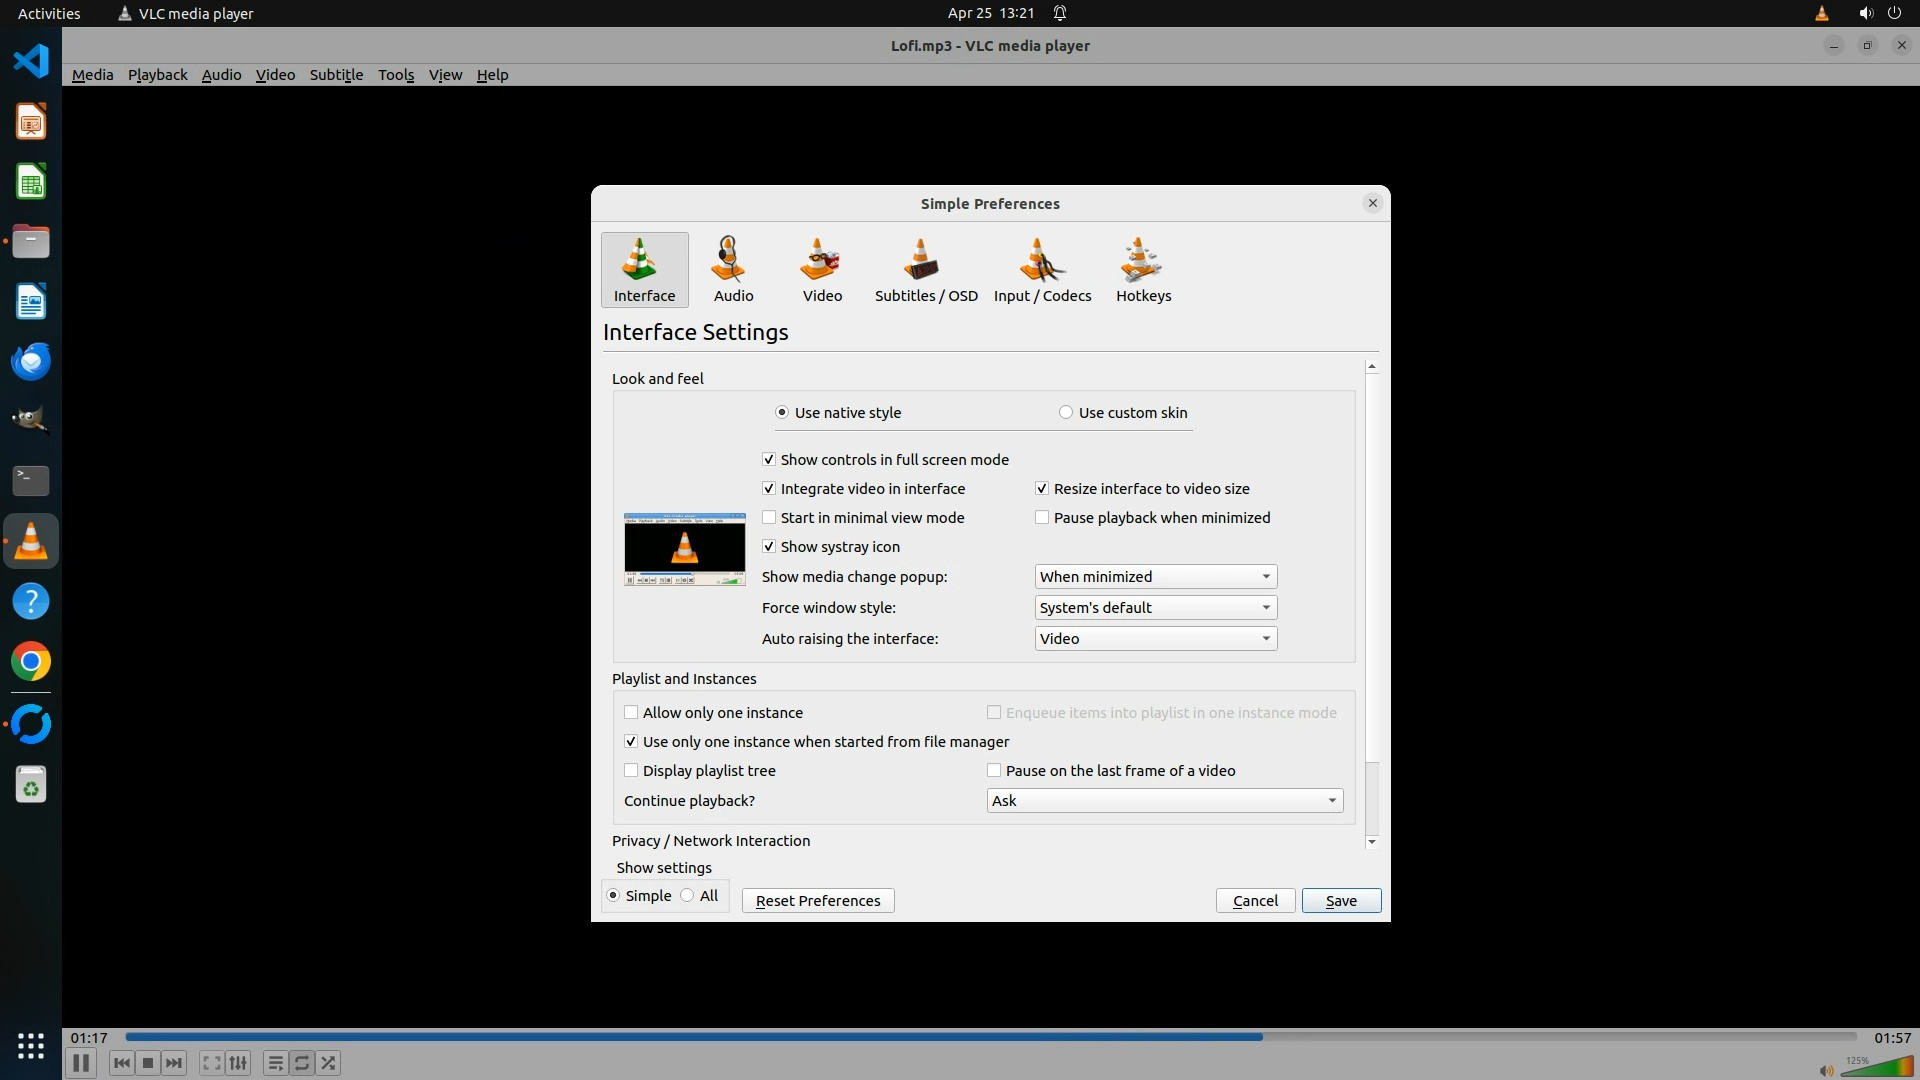
Task: Select the Input / Codecs category
Action: pos(1041,269)
